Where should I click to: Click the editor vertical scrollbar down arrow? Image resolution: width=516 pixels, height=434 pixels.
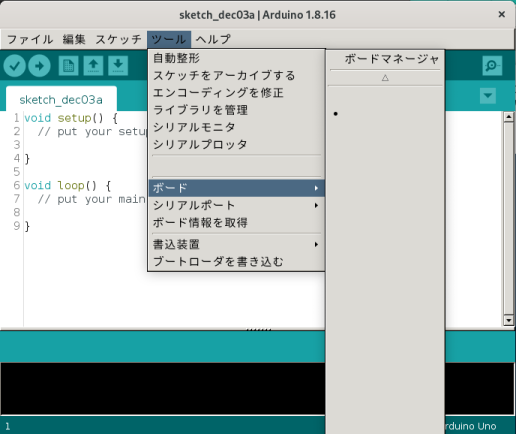(508, 320)
